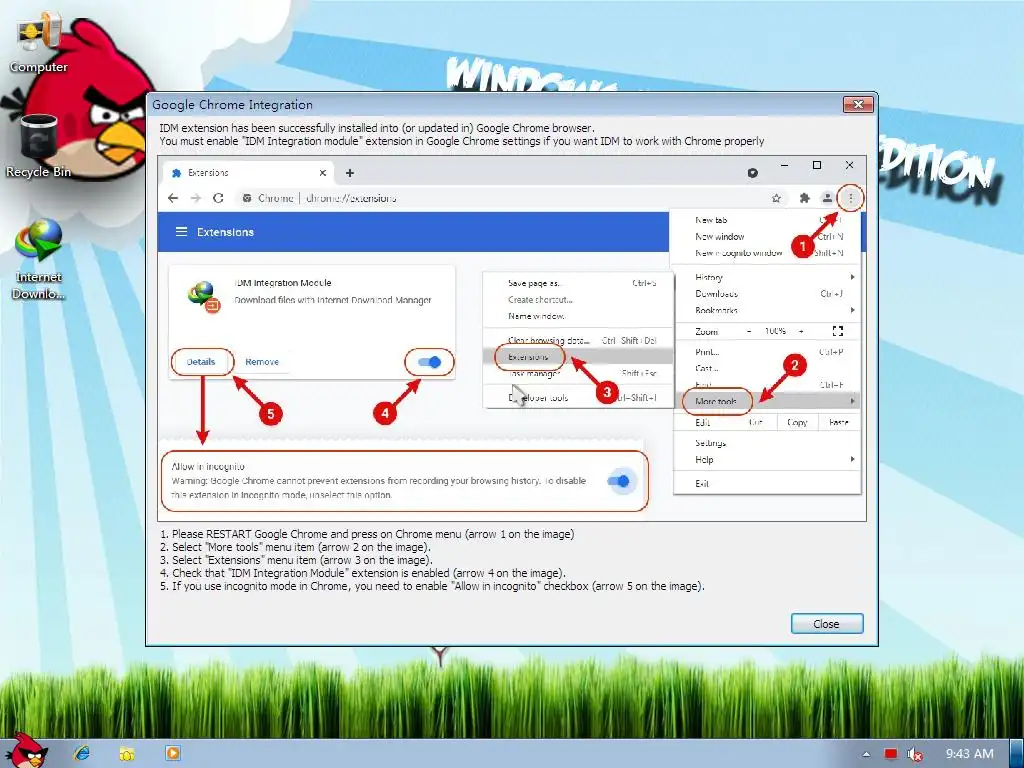1024x768 pixels.
Task: Click the muted volume tray icon
Action: (914, 754)
